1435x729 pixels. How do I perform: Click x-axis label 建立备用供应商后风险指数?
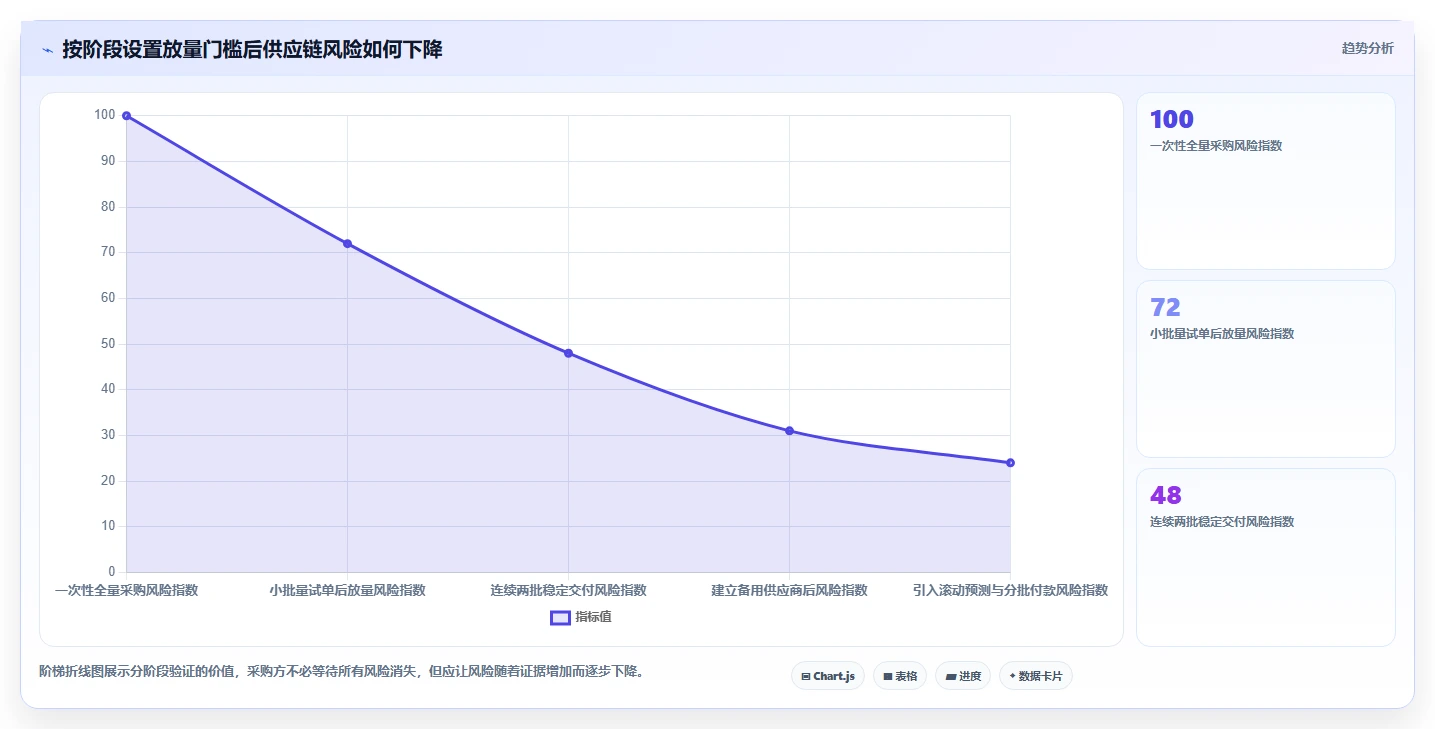[789, 591]
